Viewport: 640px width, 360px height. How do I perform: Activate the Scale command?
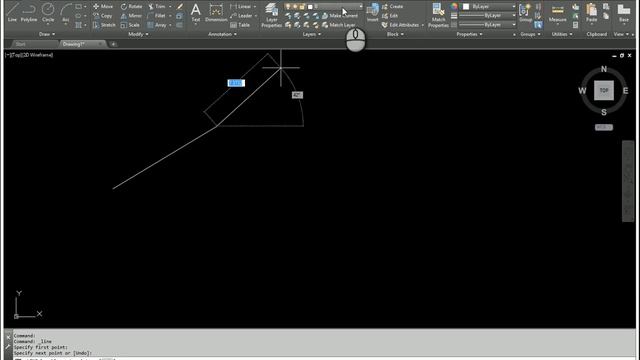point(130,25)
